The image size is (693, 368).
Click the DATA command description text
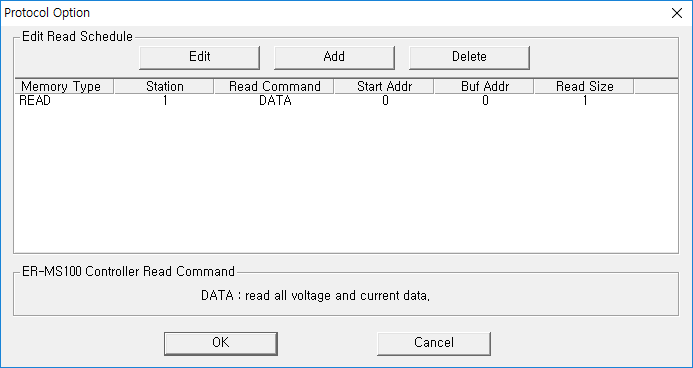pos(316,296)
